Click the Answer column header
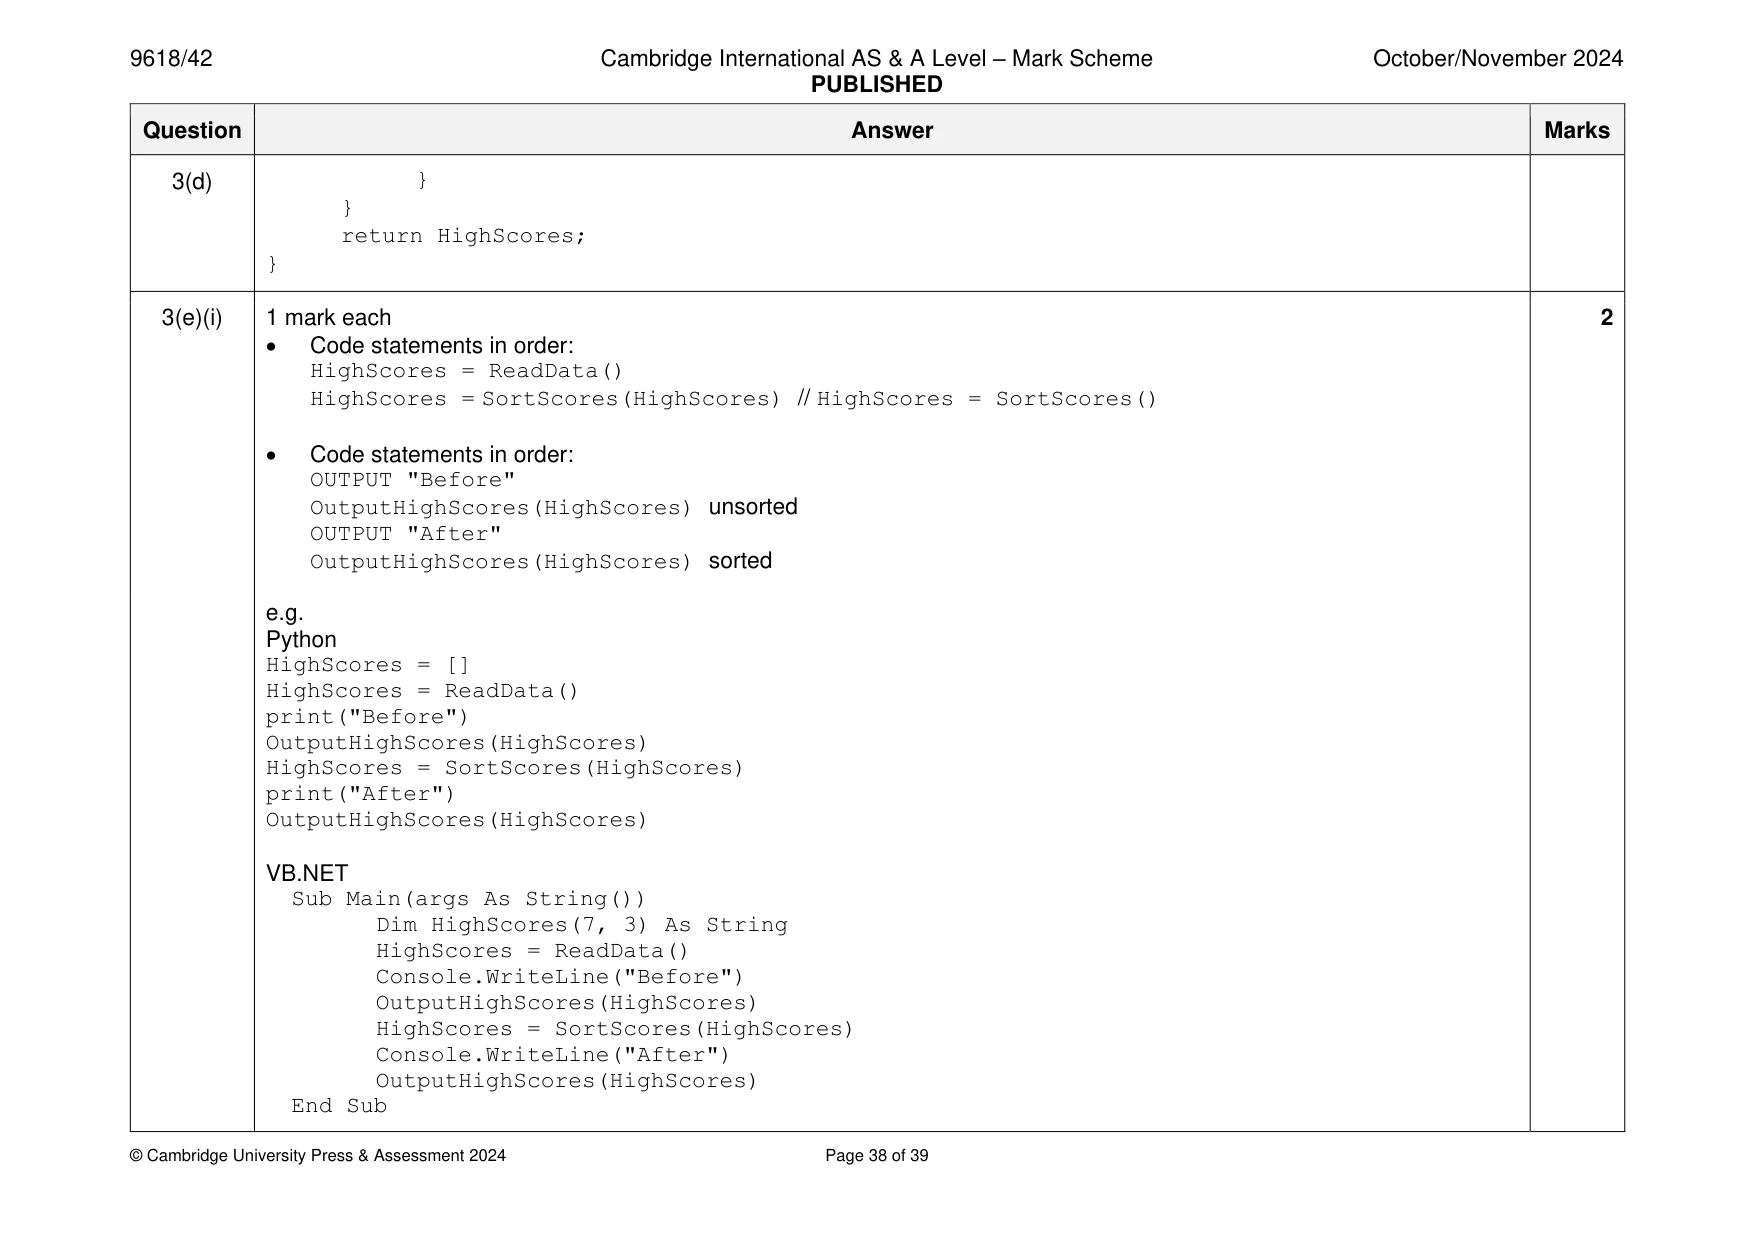1754x1241 pixels. click(x=892, y=130)
